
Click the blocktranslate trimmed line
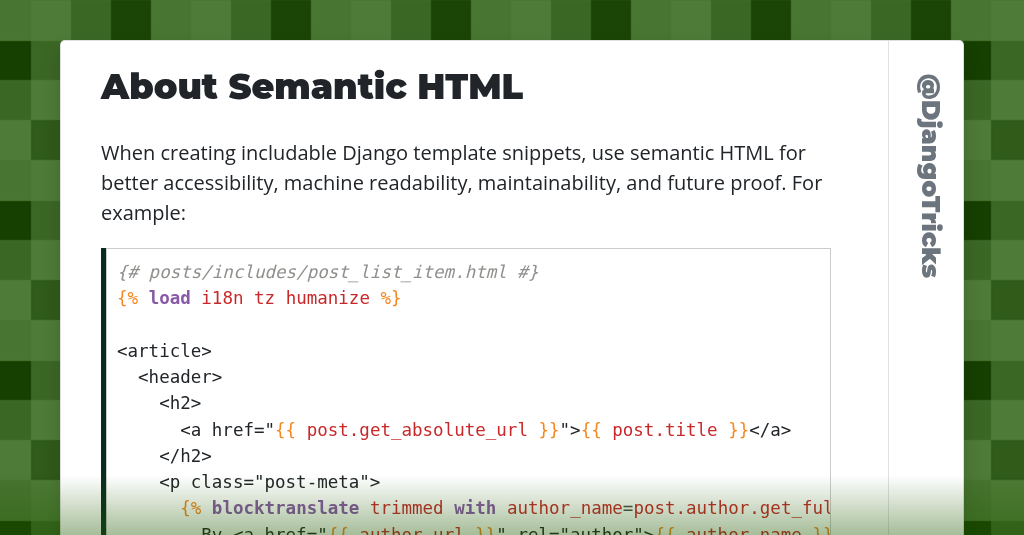point(505,508)
